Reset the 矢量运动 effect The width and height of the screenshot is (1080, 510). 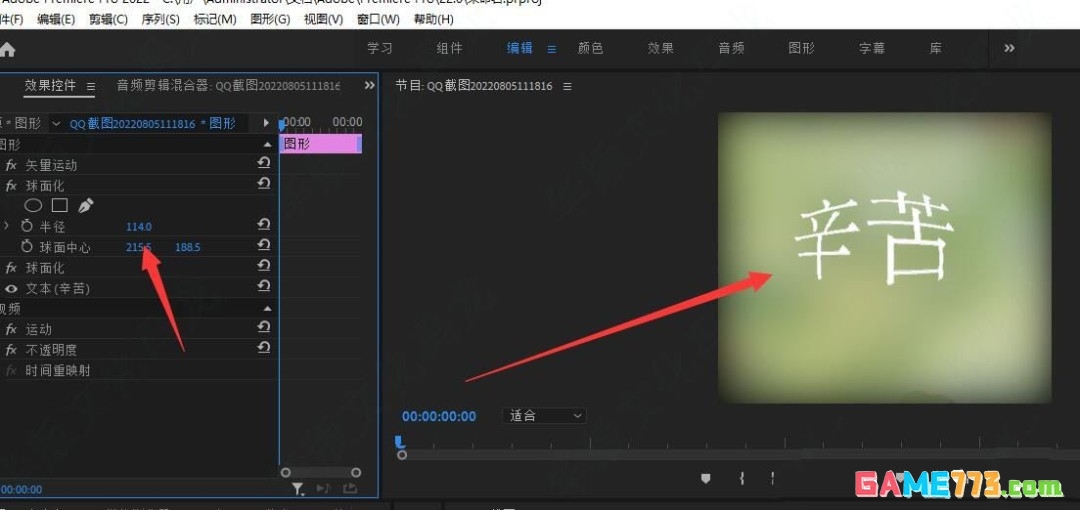click(263, 163)
